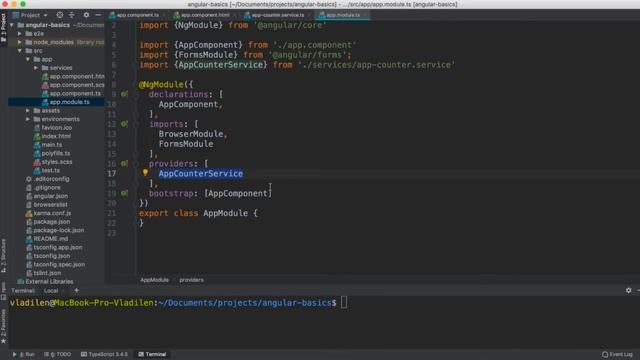Open package.json file
This screenshot has height=360, width=640.
[x=47, y=222]
